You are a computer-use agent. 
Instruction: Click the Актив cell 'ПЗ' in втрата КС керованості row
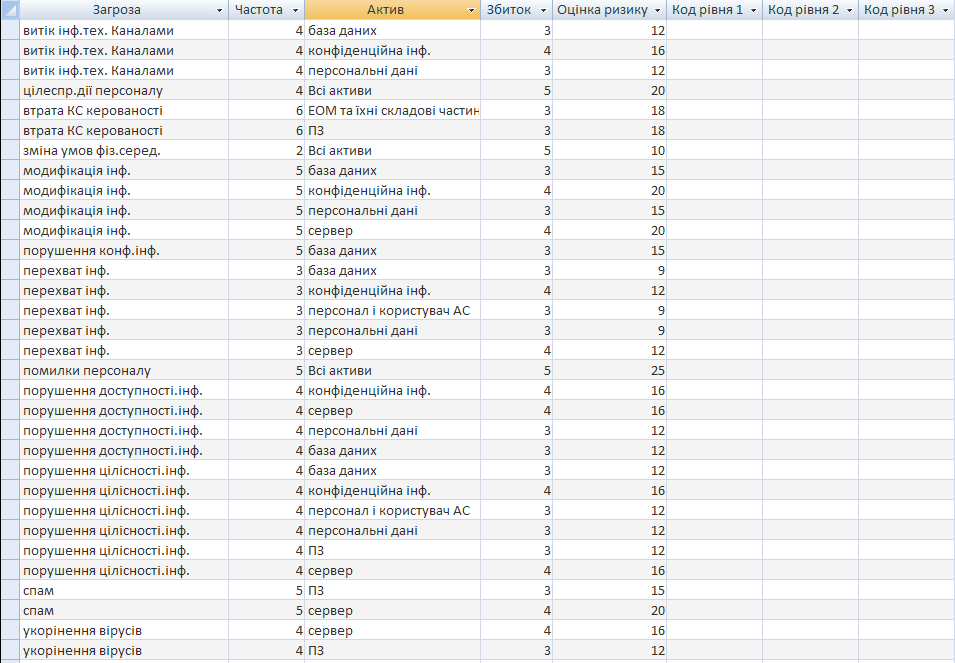[x=392, y=131]
